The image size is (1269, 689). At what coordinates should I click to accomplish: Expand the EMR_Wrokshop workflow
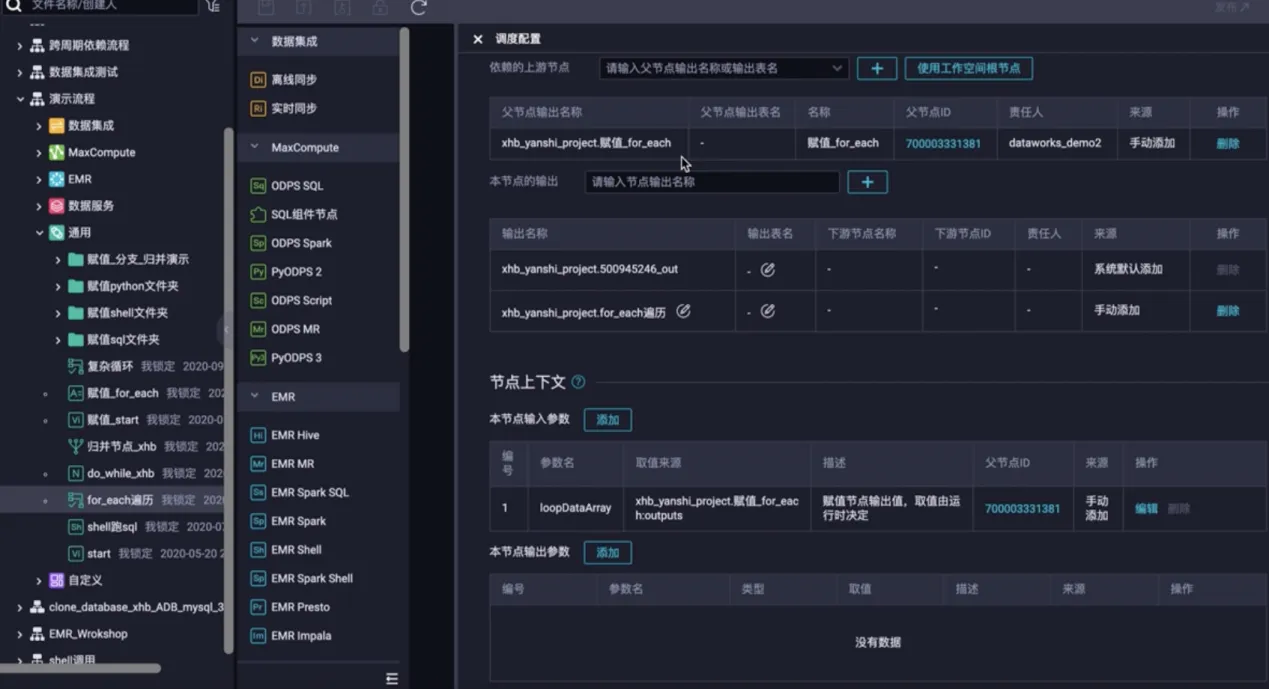(x=20, y=634)
